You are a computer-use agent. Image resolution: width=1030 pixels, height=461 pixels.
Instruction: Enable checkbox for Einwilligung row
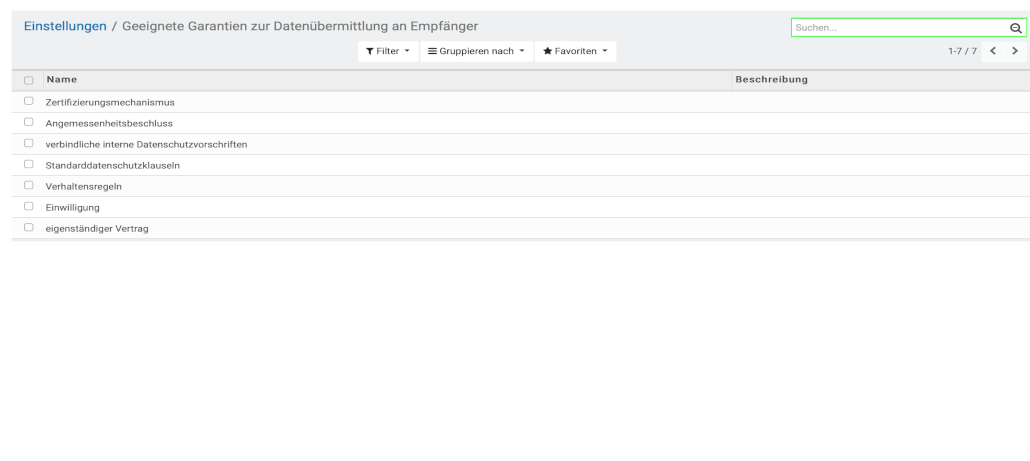point(29,207)
